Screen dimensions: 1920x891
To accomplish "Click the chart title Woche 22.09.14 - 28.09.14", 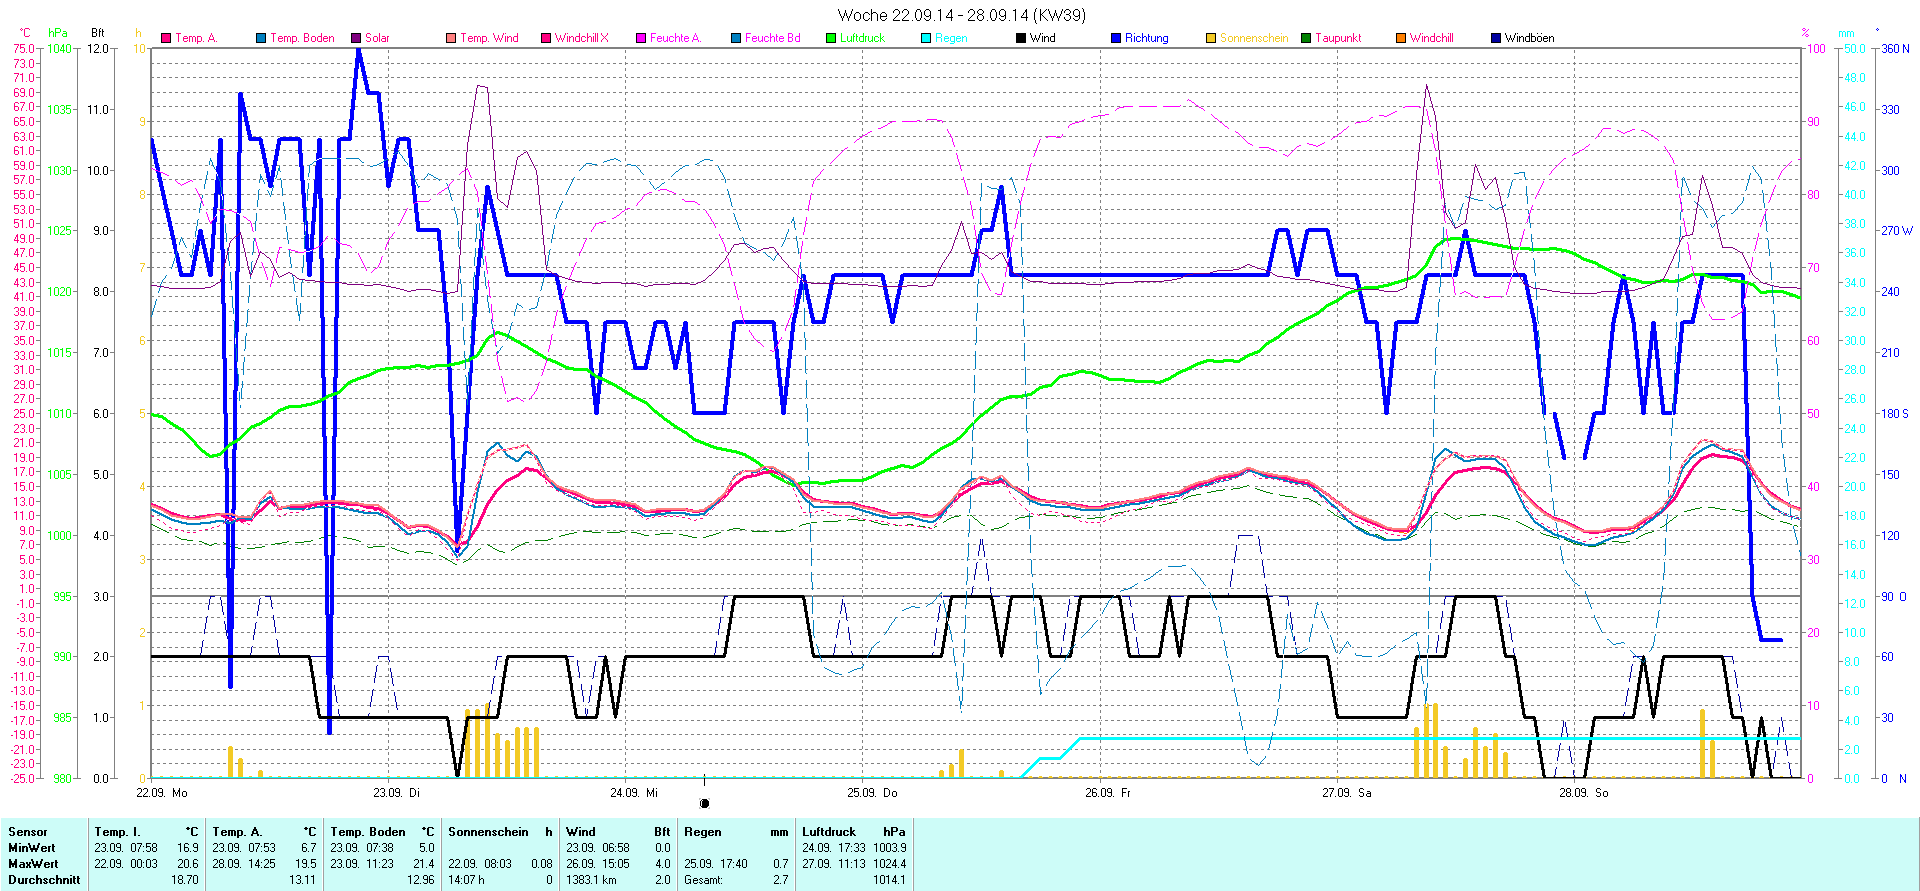I will [961, 15].
